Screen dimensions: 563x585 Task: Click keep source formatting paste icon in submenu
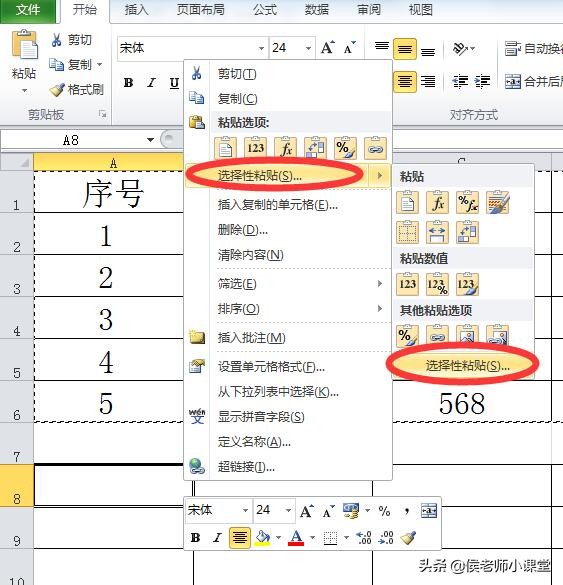498,202
